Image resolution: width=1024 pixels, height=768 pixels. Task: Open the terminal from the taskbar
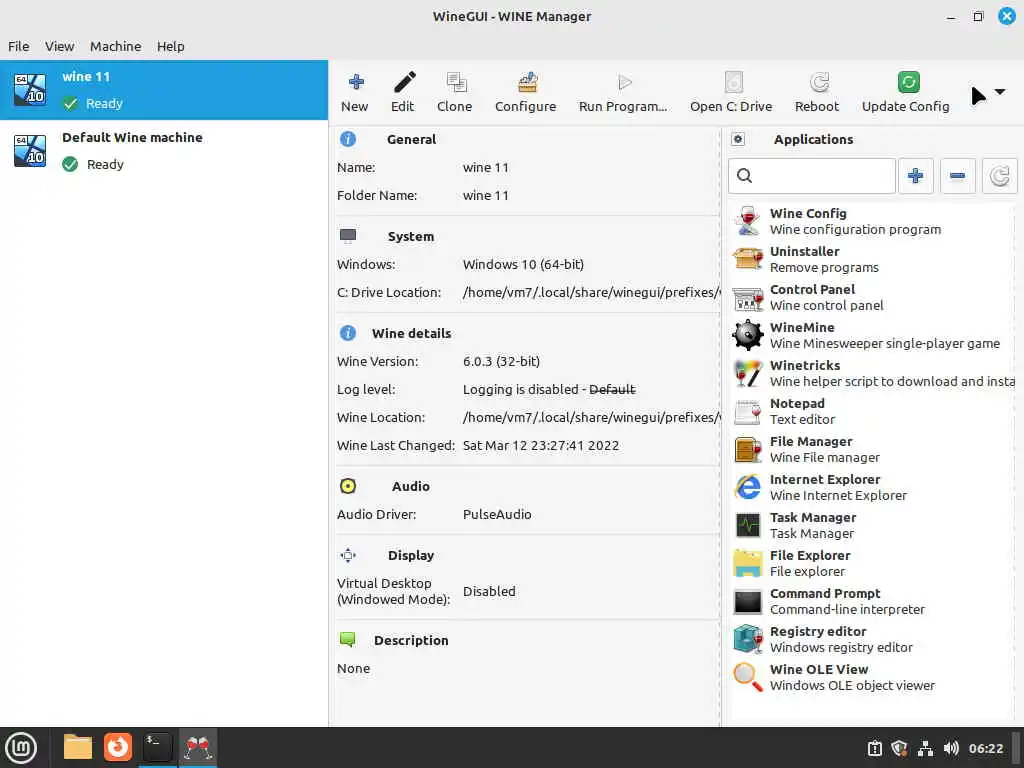click(x=157, y=747)
